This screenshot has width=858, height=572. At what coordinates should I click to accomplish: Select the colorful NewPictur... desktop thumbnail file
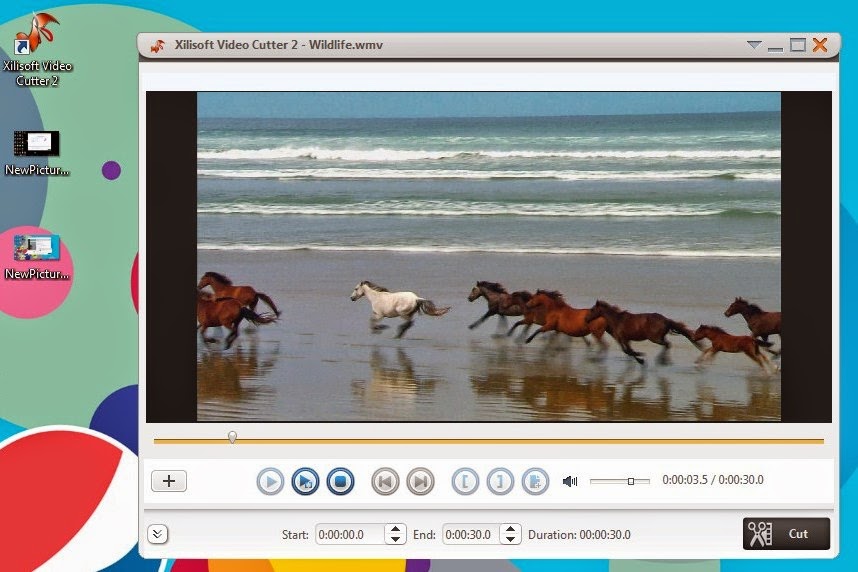pyautogui.click(x=37, y=257)
